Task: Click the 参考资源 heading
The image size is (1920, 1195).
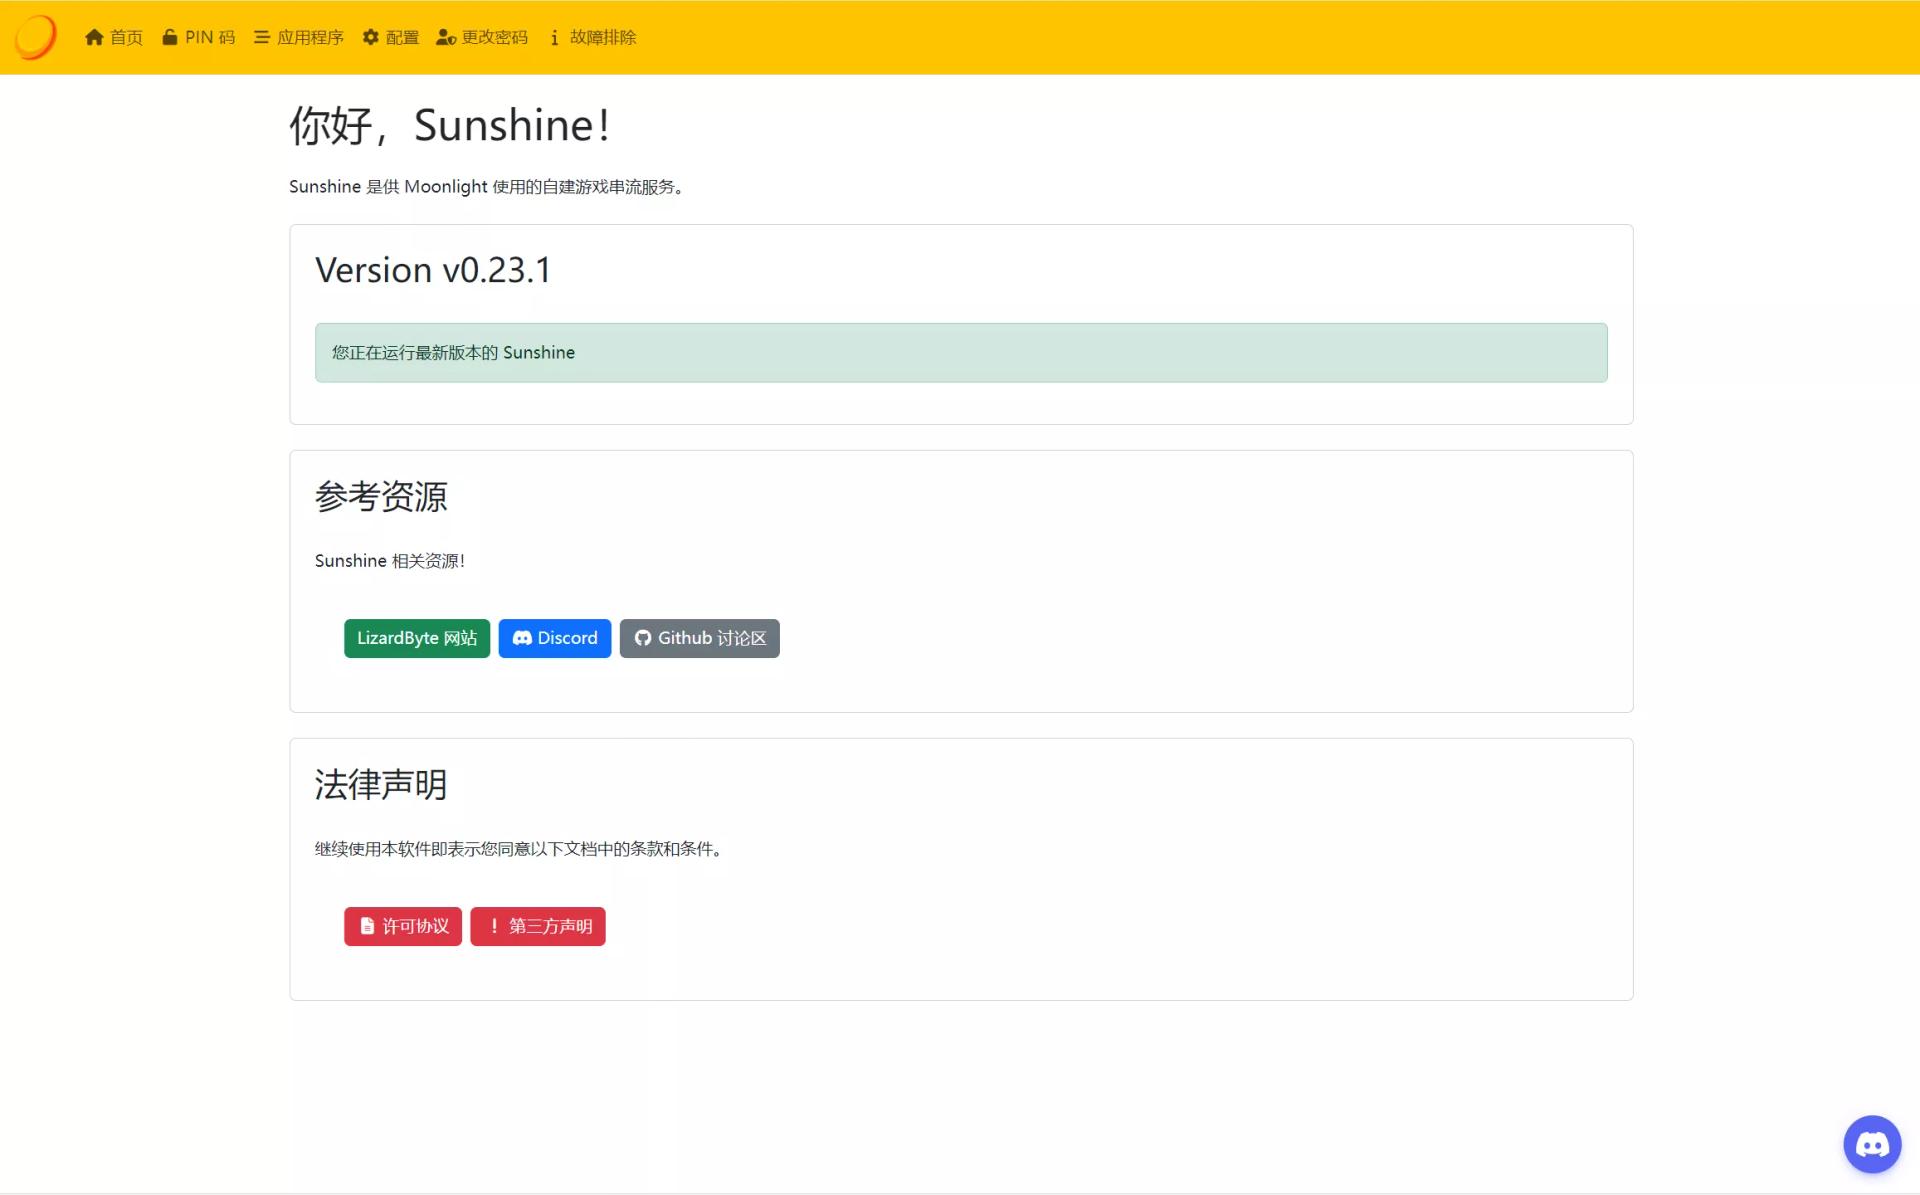Action: click(381, 497)
